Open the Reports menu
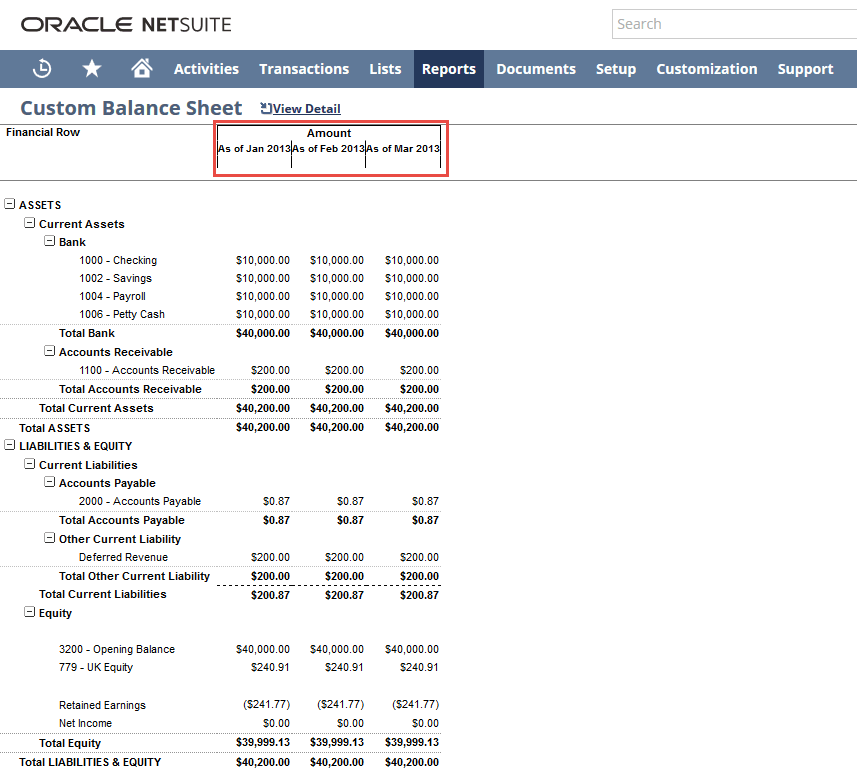The image size is (857, 777). tap(449, 69)
